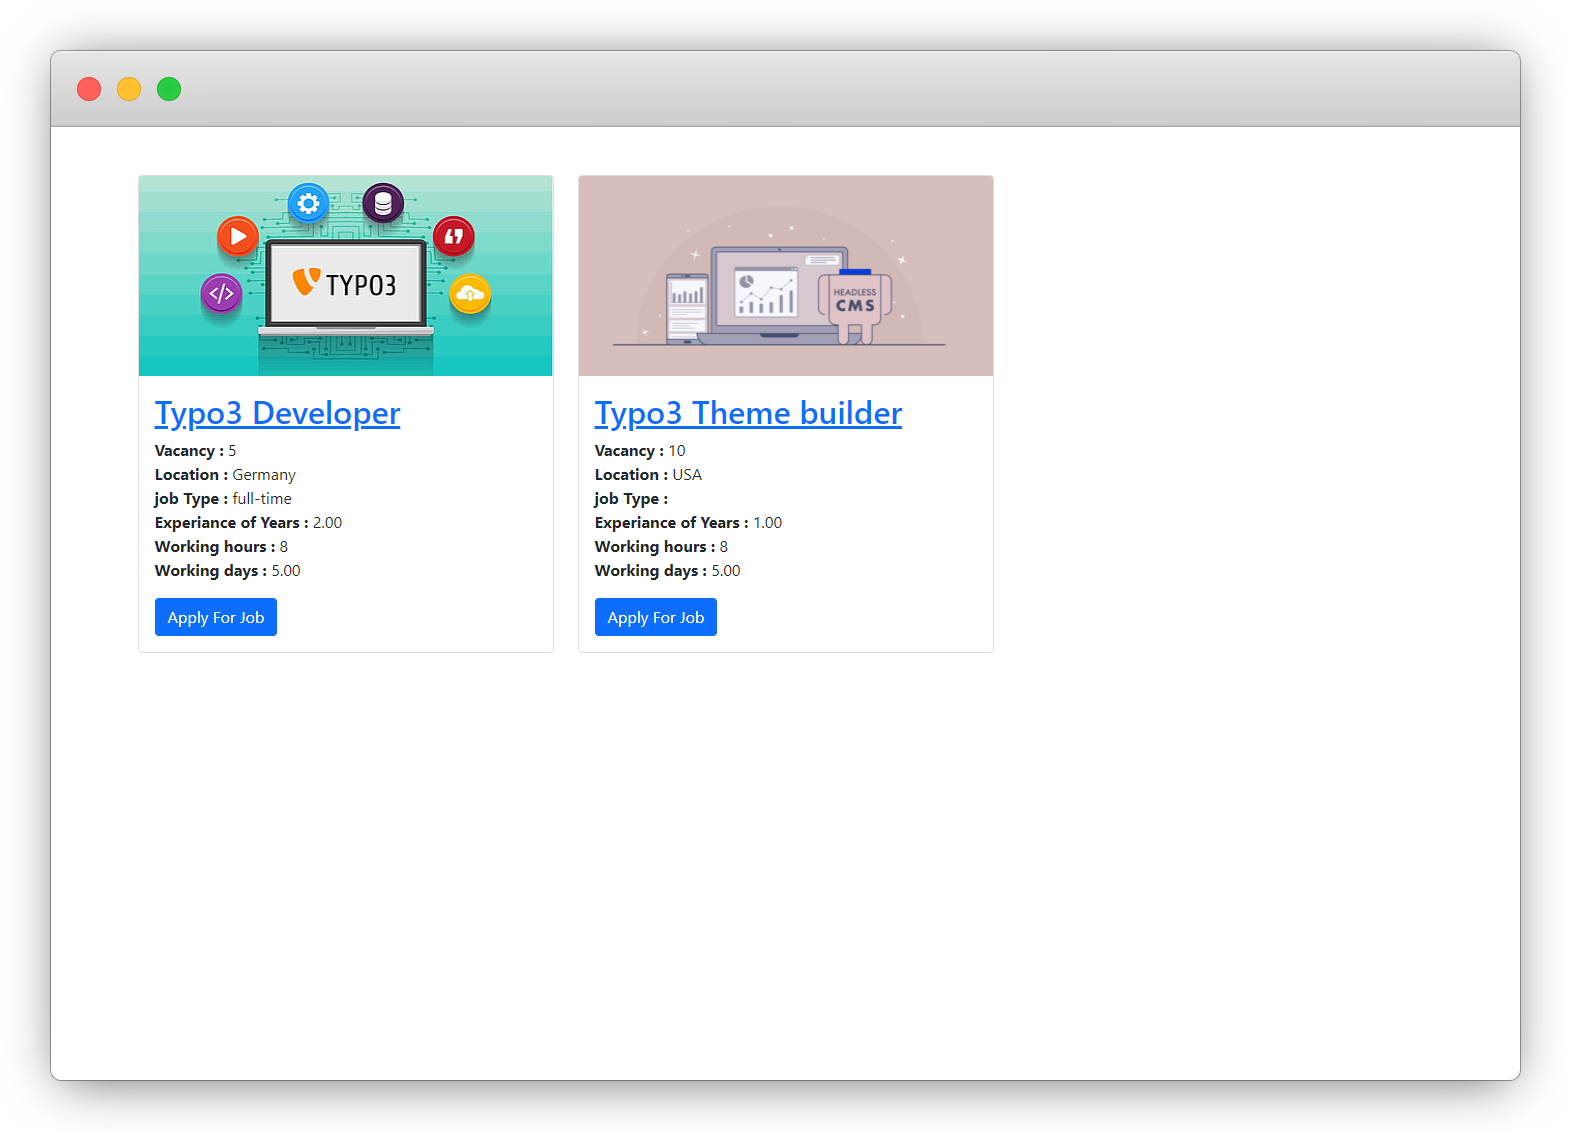Click the Germany location text
1571x1131 pixels.
[x=264, y=475]
